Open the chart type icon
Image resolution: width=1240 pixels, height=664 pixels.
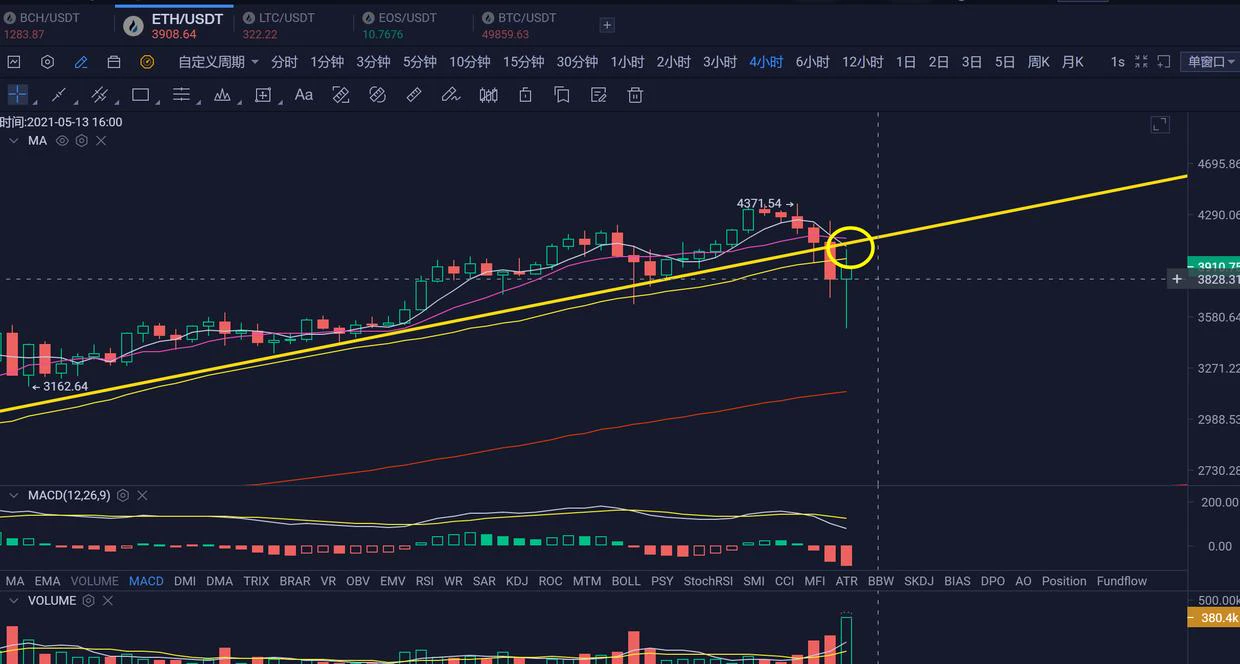14,62
